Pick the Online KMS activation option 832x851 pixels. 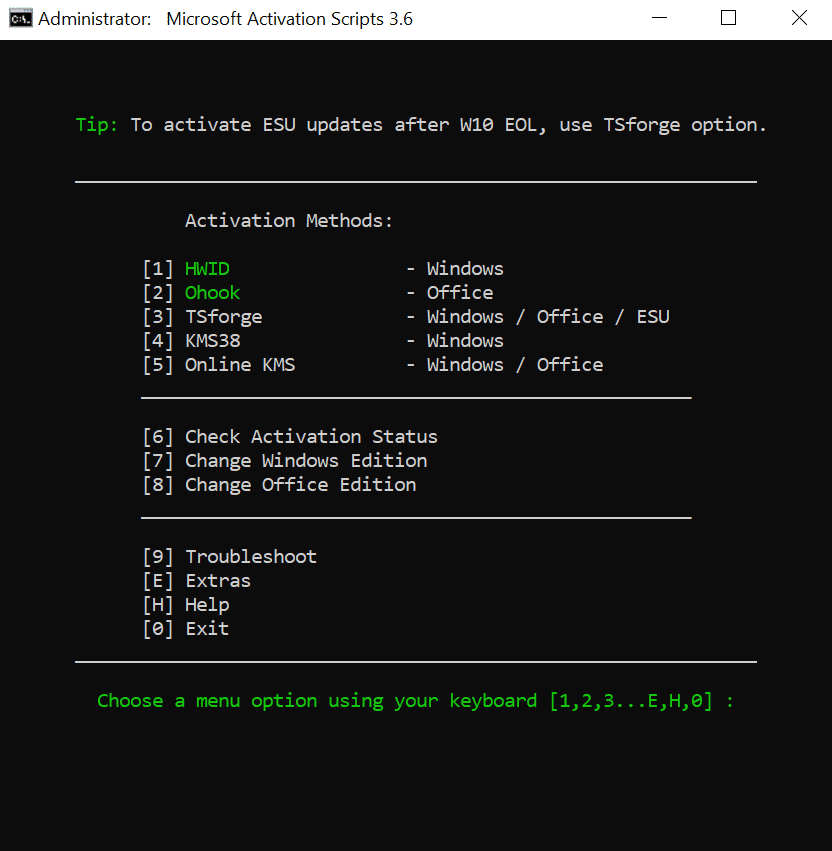(240, 364)
